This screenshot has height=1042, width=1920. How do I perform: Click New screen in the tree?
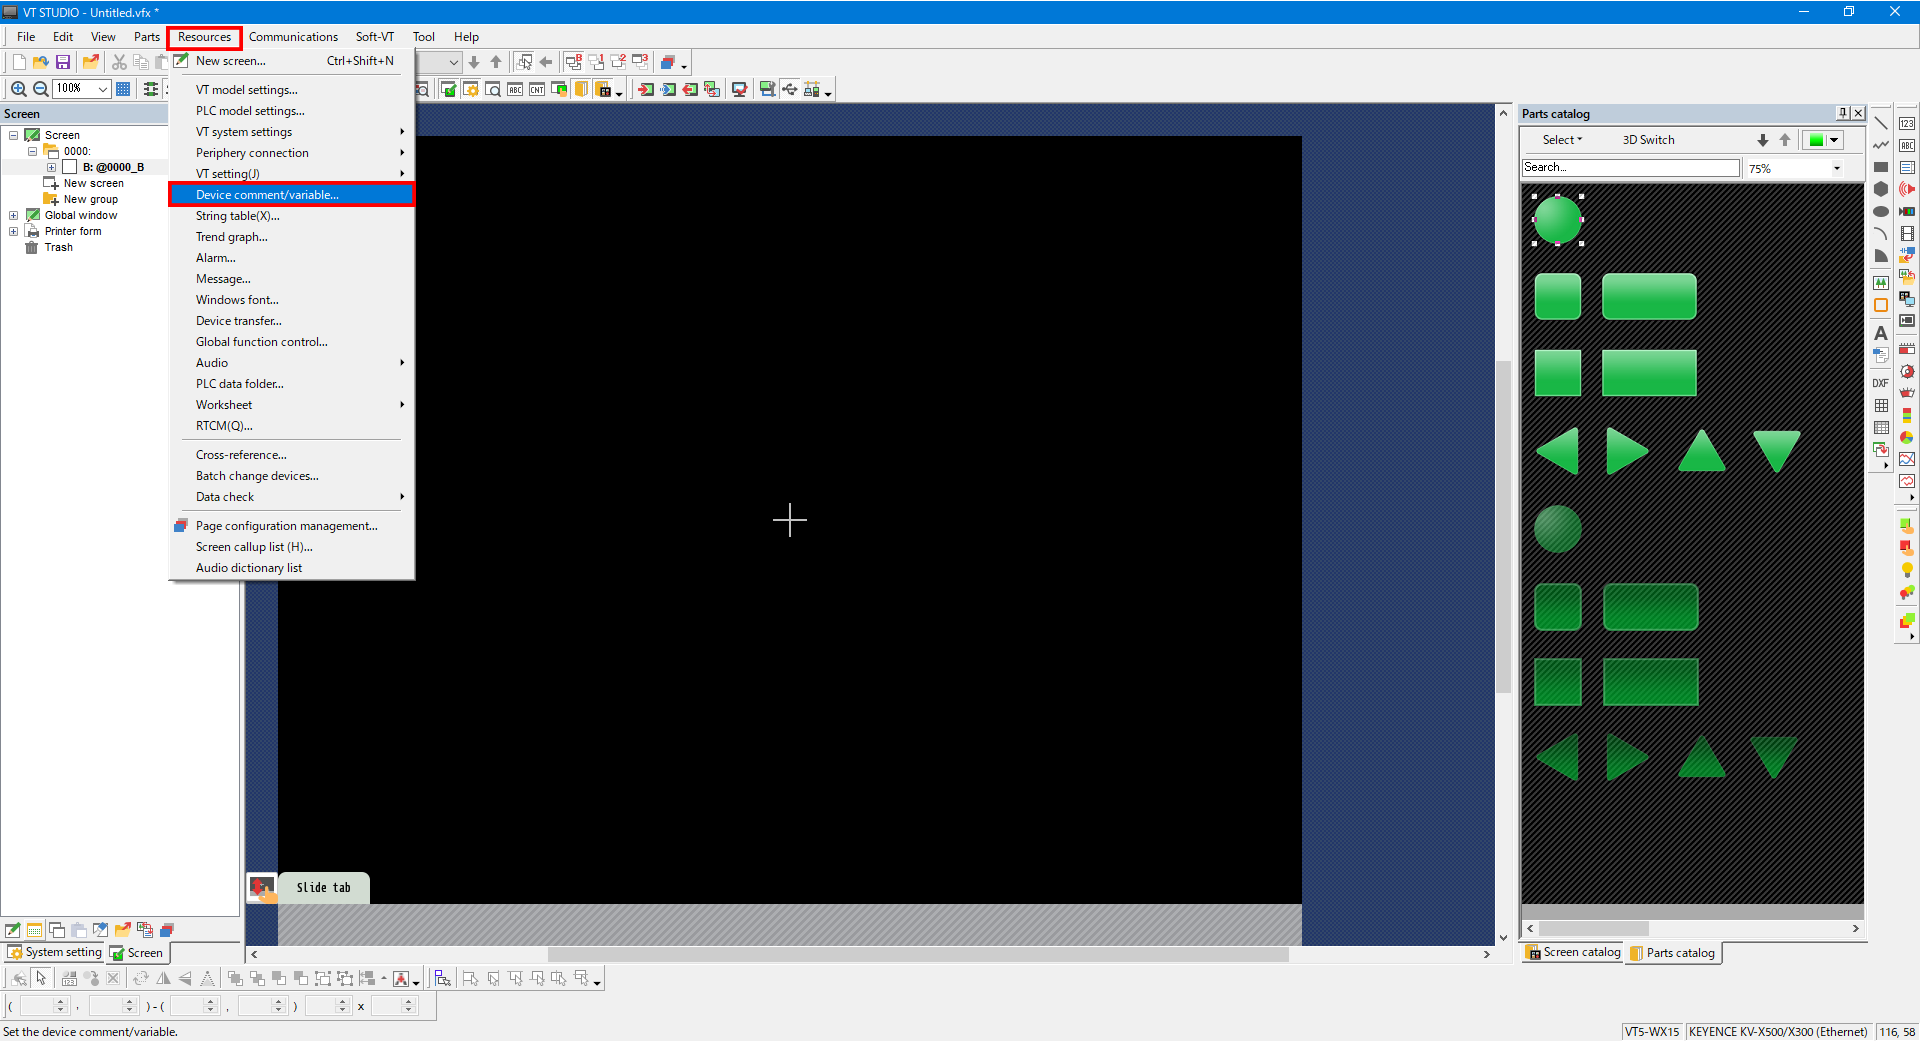tap(93, 183)
